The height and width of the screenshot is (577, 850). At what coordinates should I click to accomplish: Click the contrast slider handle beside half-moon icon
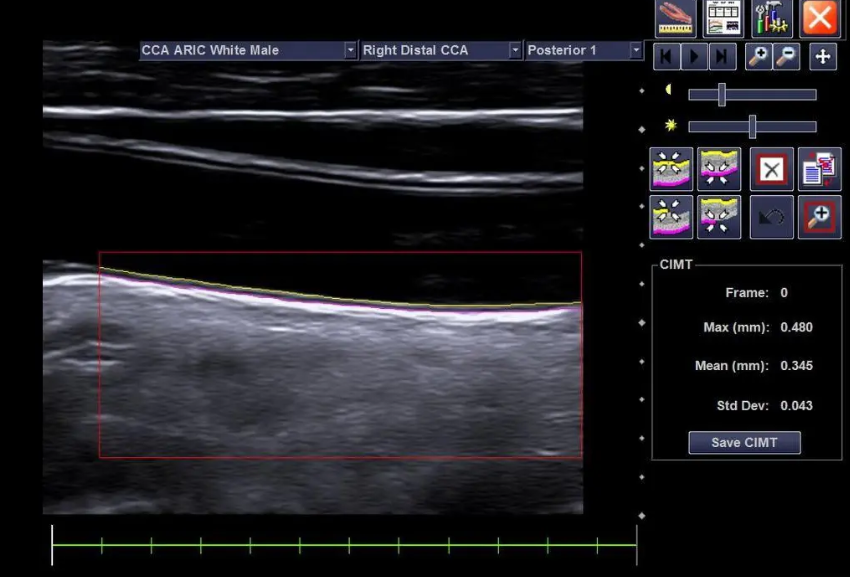[x=720, y=95]
